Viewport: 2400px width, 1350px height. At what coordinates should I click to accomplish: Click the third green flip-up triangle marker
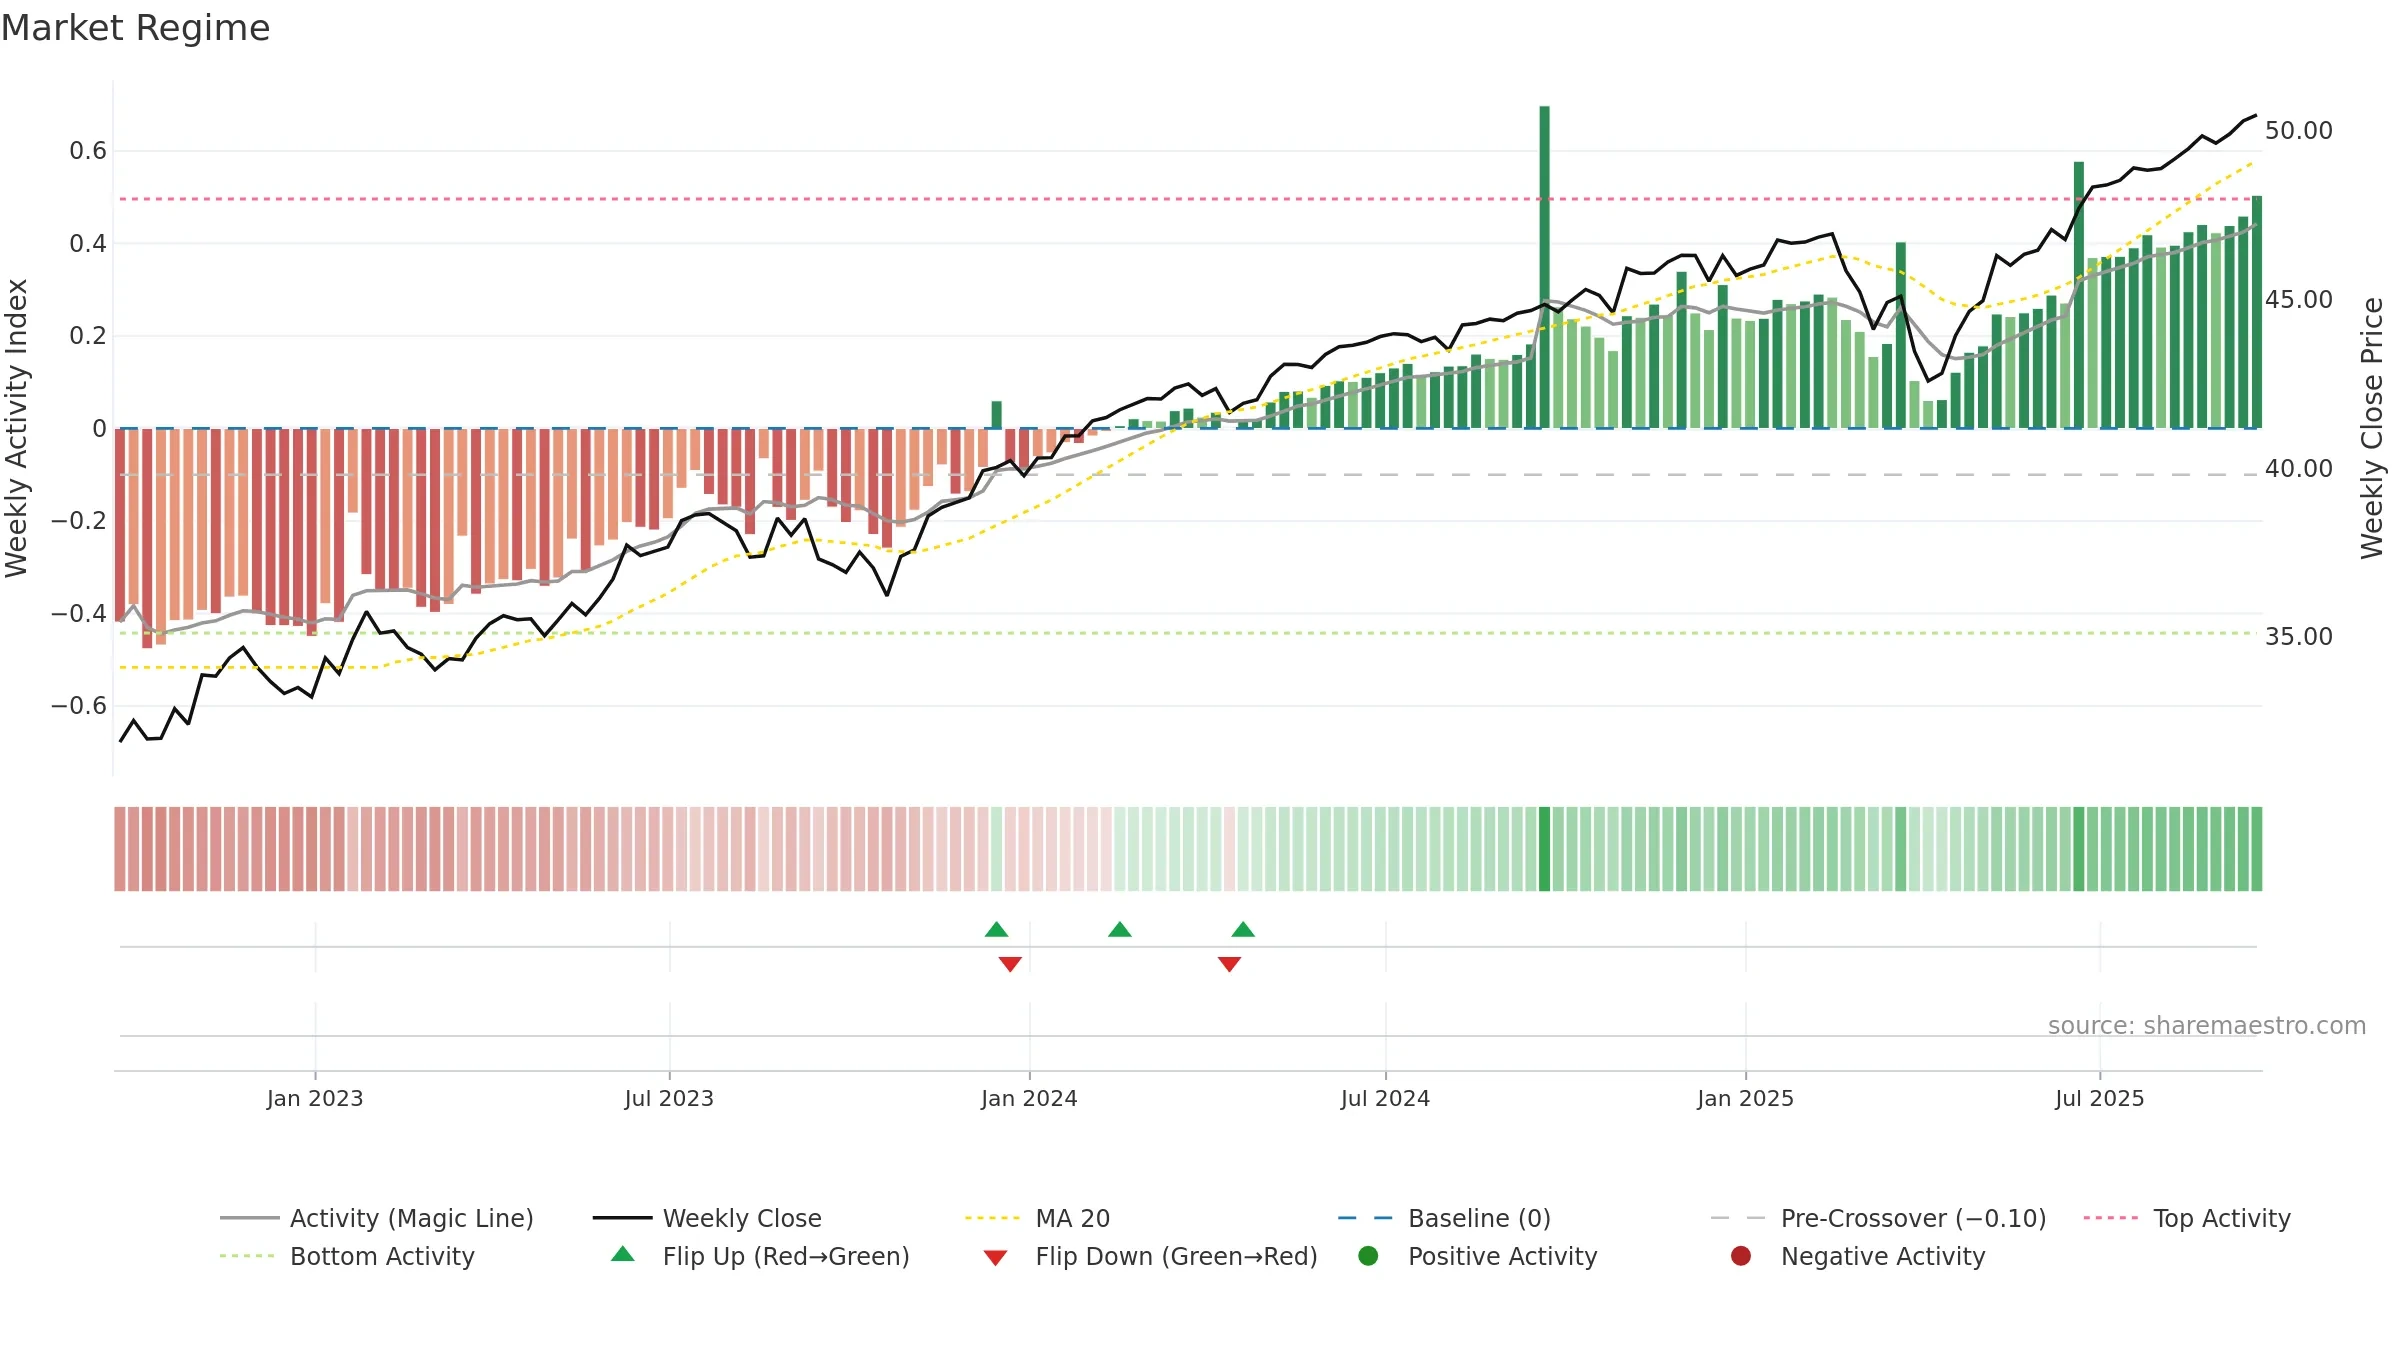[x=1243, y=929]
